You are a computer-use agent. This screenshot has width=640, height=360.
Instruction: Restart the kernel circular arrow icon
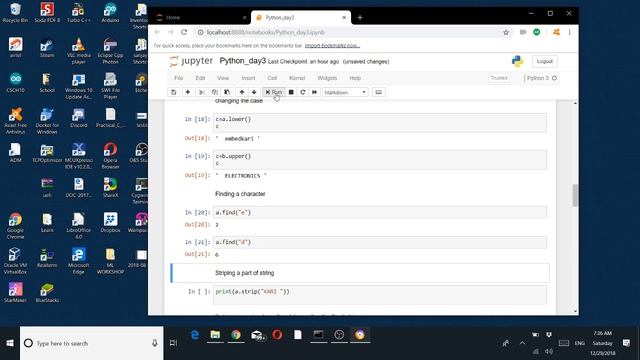click(303, 92)
